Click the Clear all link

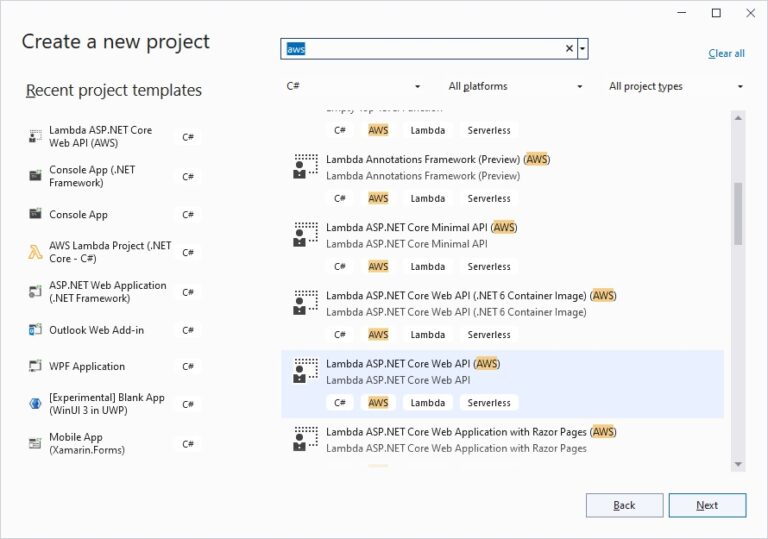point(726,53)
